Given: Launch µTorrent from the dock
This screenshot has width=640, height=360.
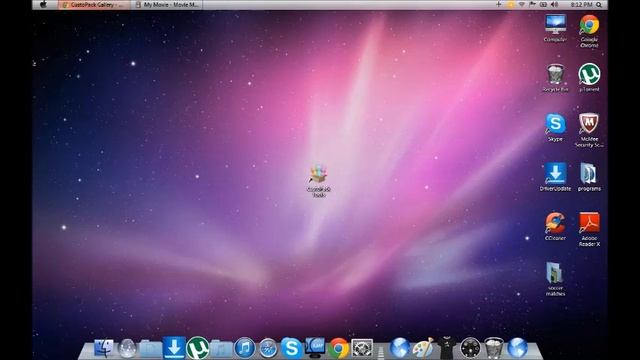Looking at the screenshot, I should click(198, 348).
